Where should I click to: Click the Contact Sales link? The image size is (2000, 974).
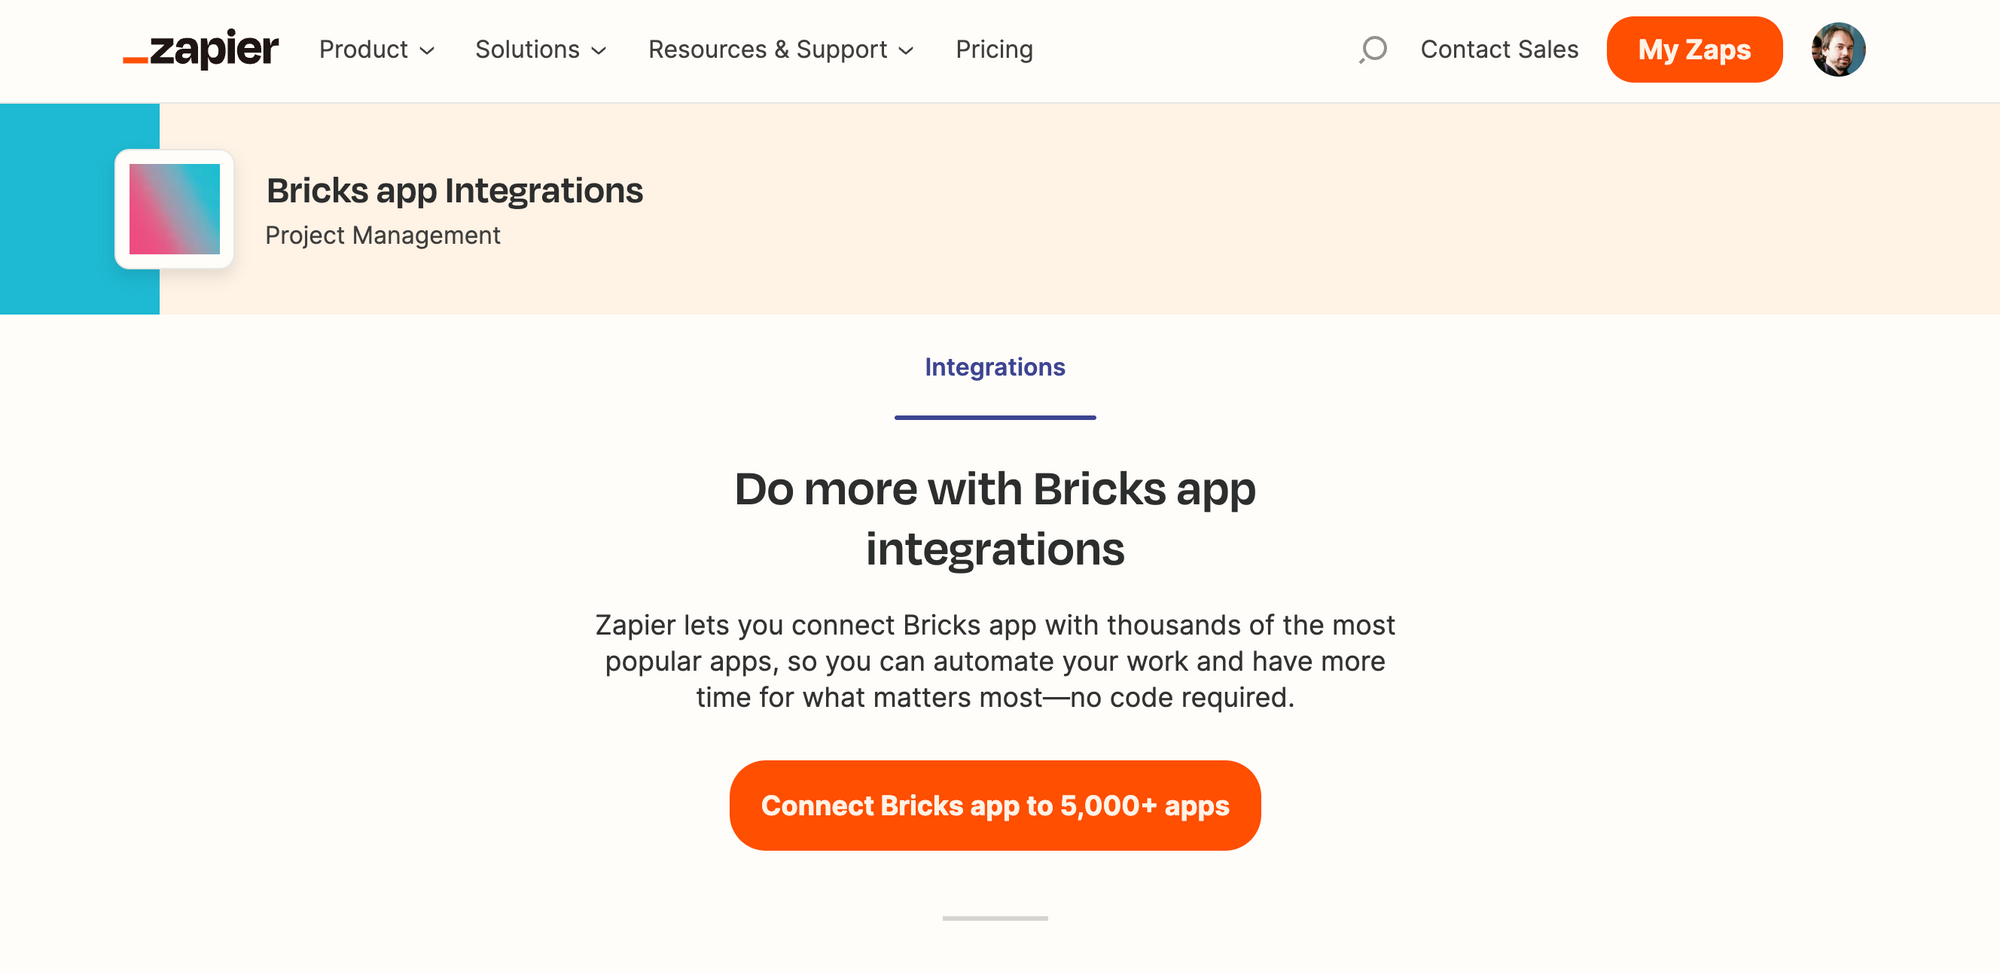click(1499, 50)
